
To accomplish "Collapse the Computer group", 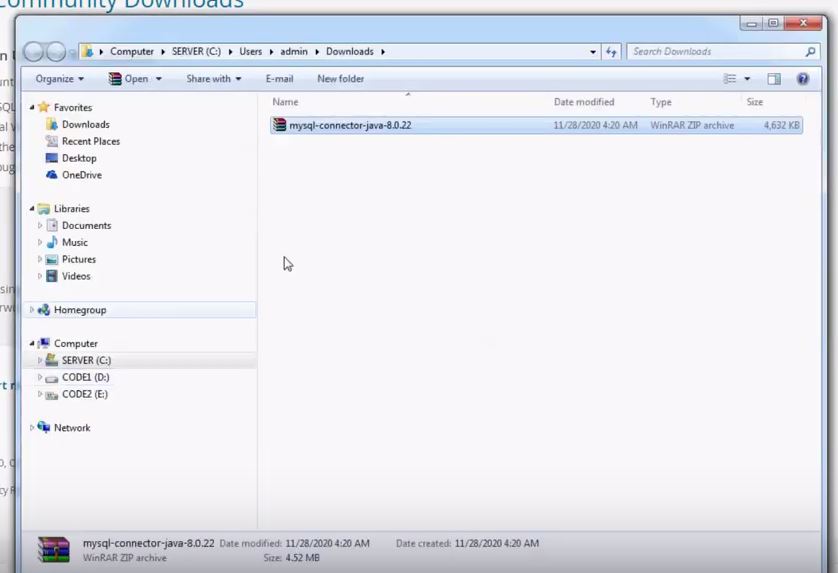I will pos(32,344).
